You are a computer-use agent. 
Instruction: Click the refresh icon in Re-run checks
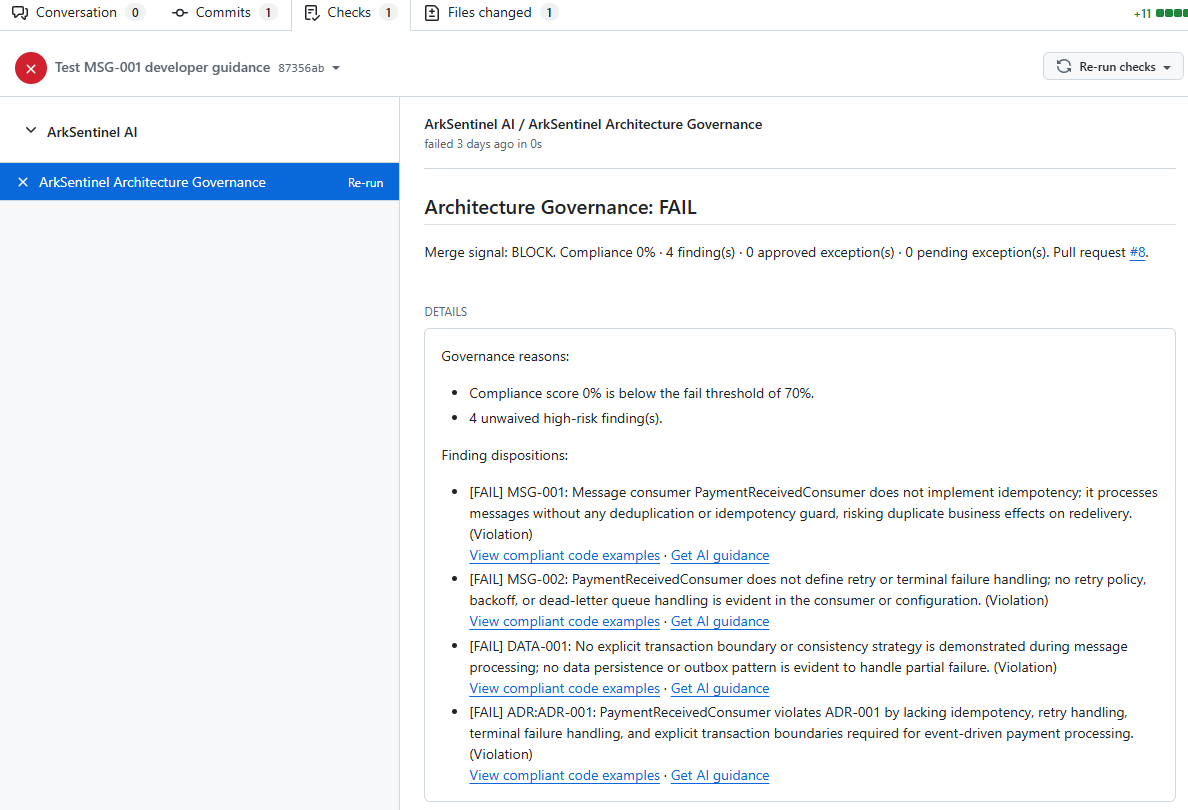click(x=1064, y=67)
